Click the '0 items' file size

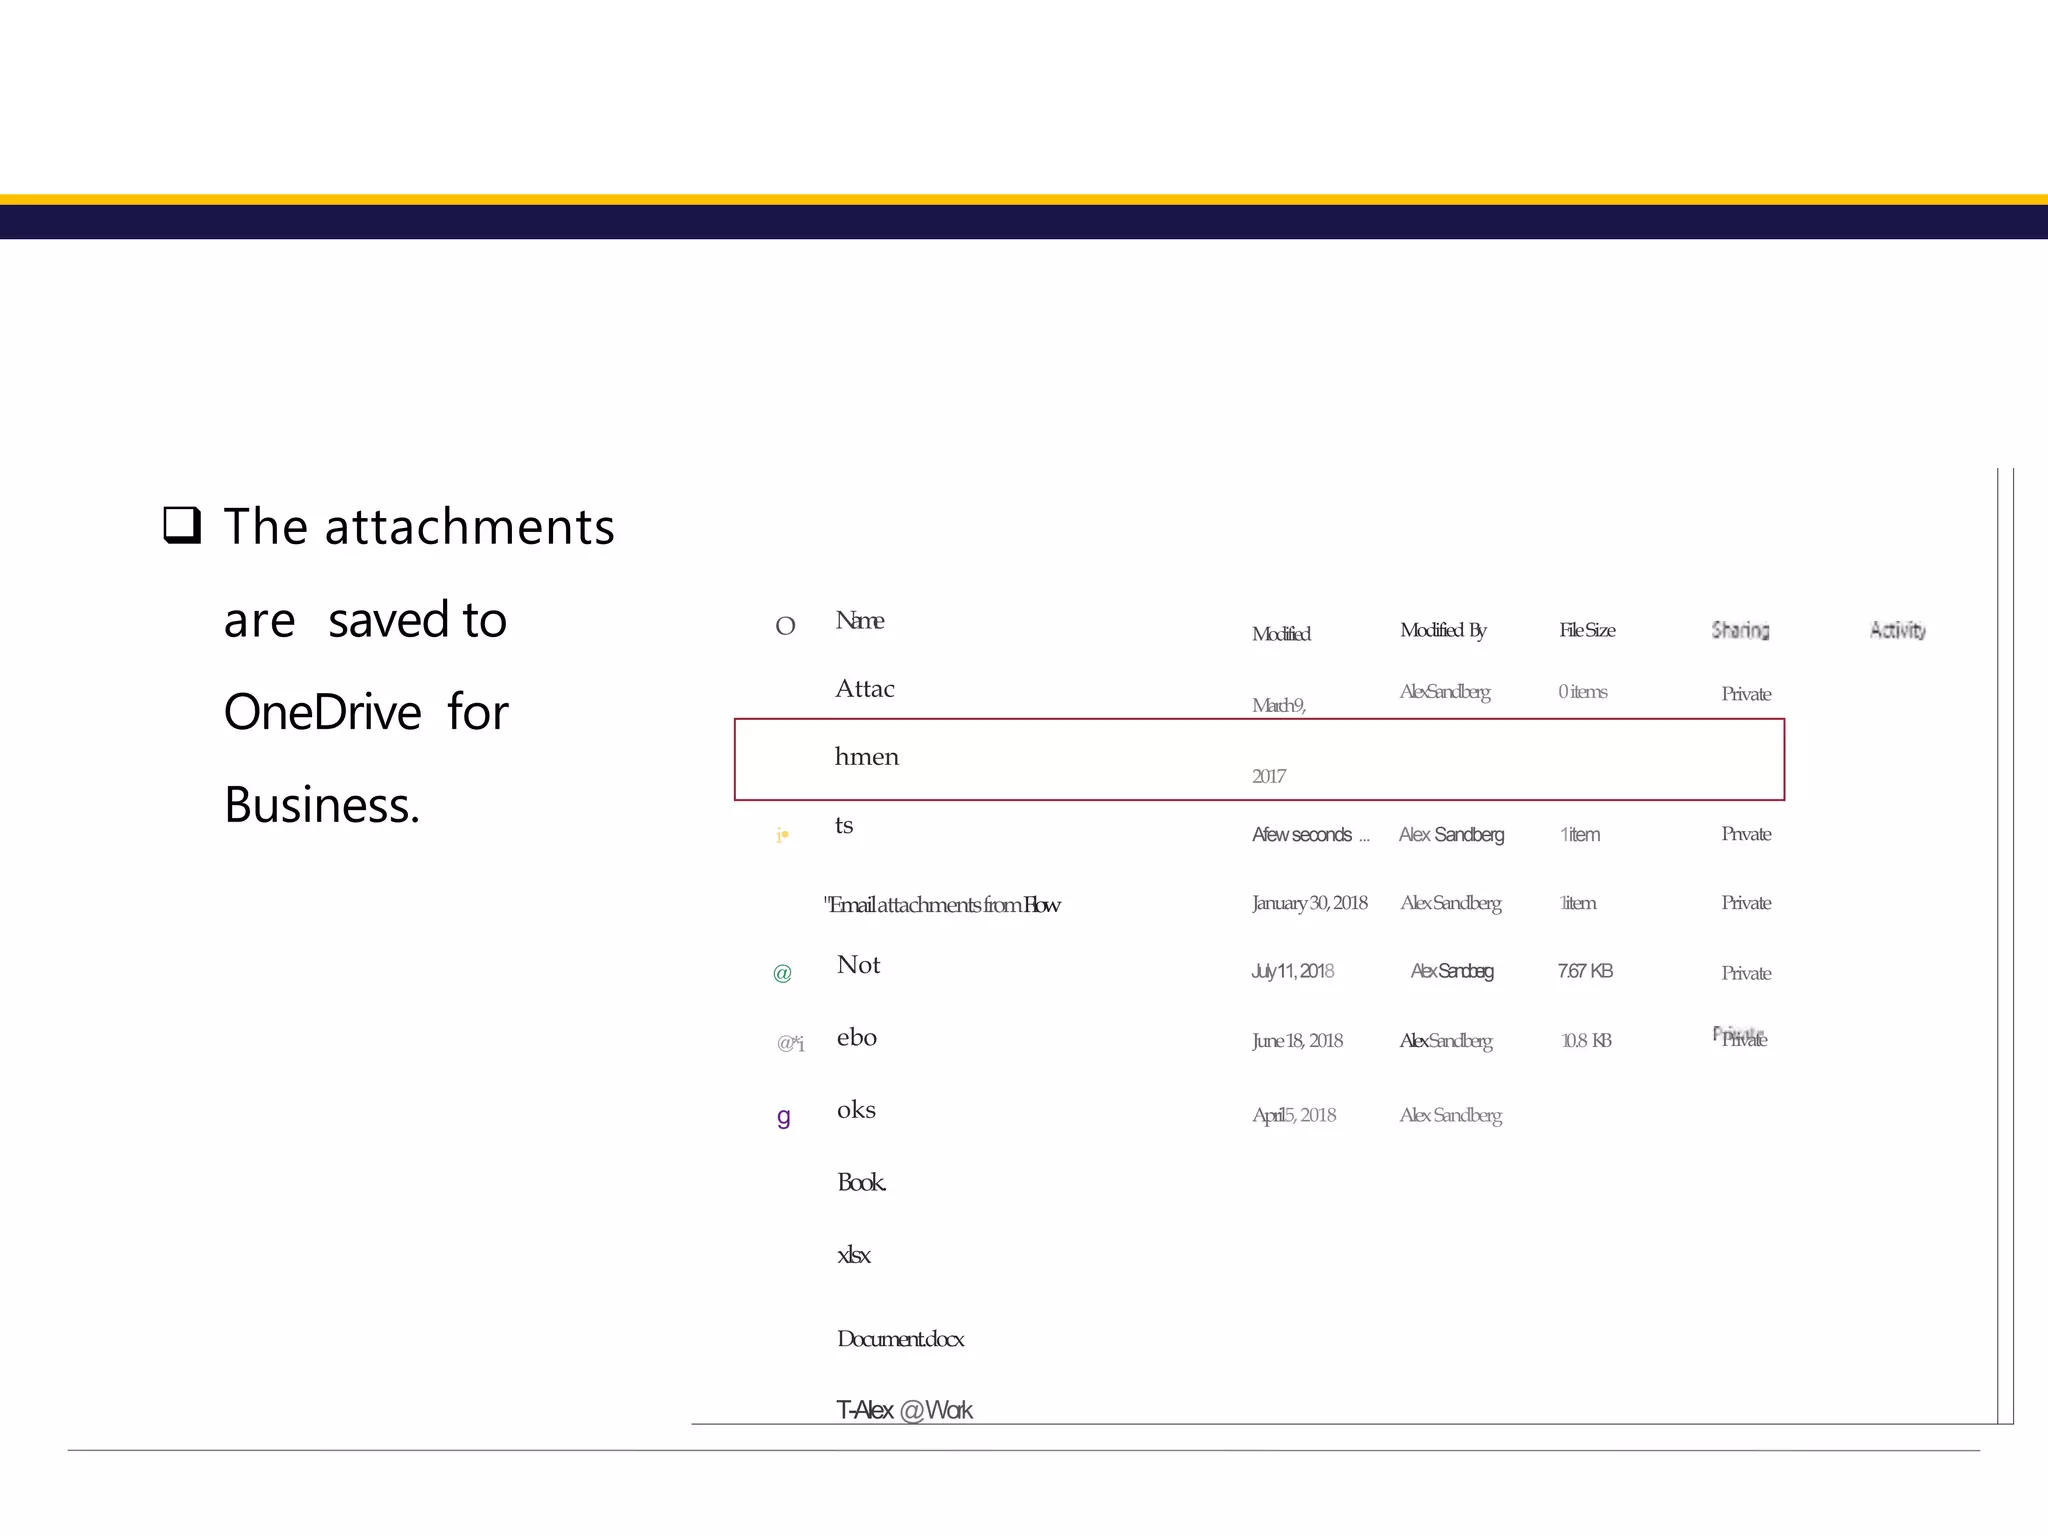pyautogui.click(x=1583, y=692)
